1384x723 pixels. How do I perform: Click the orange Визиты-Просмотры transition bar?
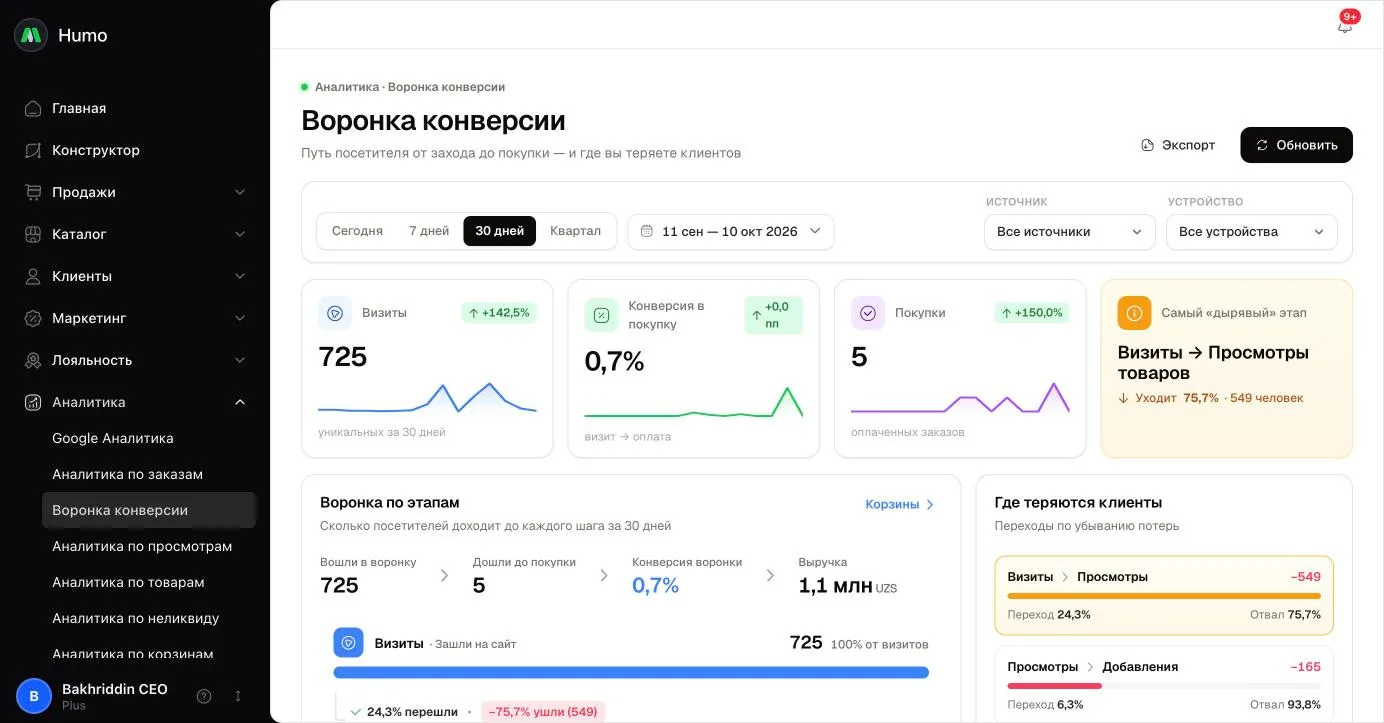point(1164,596)
